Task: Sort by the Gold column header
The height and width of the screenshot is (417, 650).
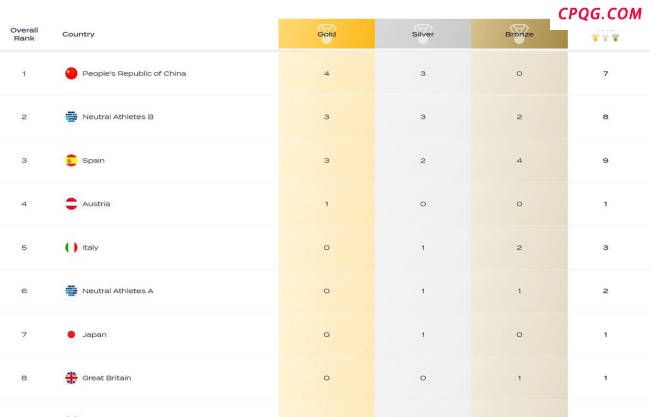Action: pos(327,34)
